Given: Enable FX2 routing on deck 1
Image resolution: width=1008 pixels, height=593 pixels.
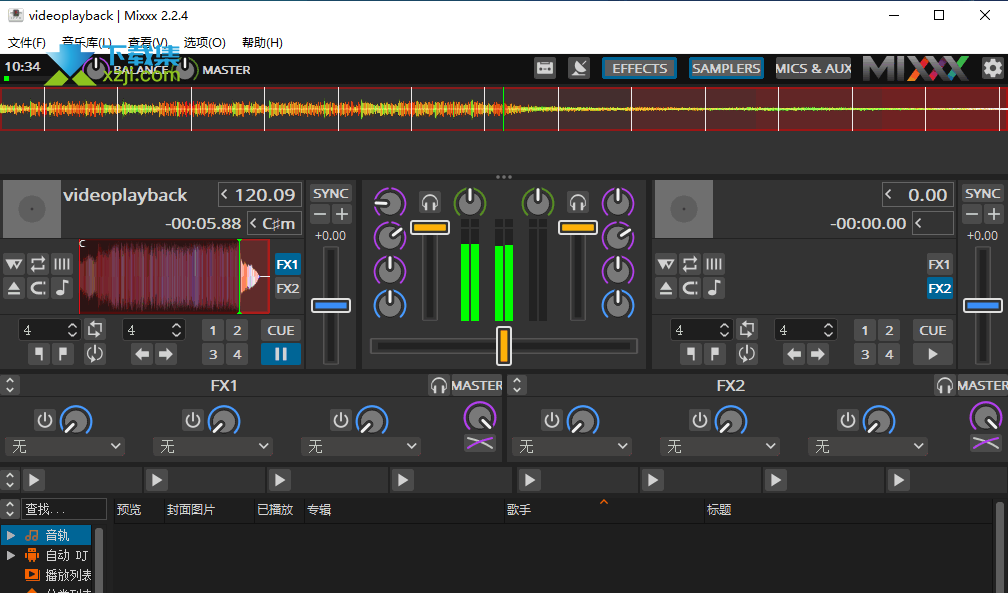Looking at the screenshot, I should 287,288.
